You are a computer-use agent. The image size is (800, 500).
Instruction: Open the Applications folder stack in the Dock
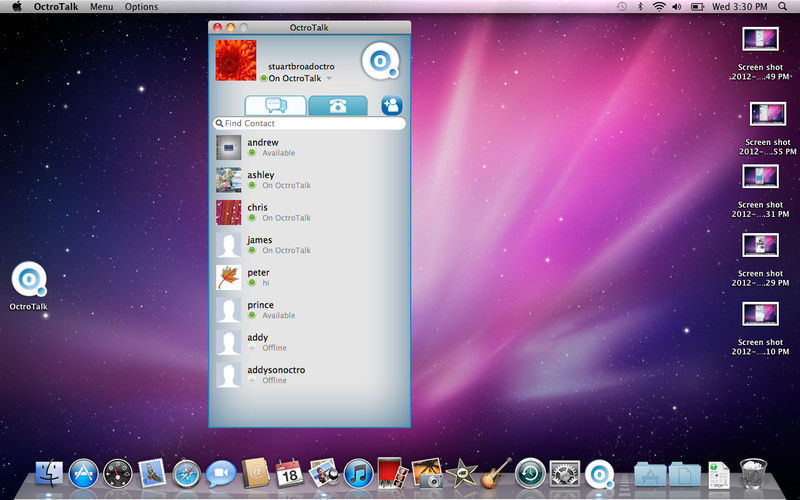(x=650, y=474)
